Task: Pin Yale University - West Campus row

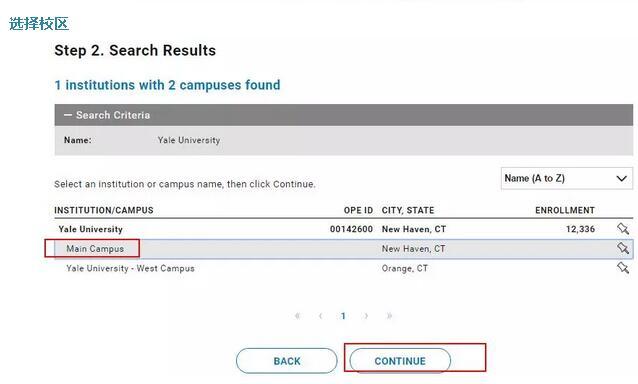Action: coord(623,268)
